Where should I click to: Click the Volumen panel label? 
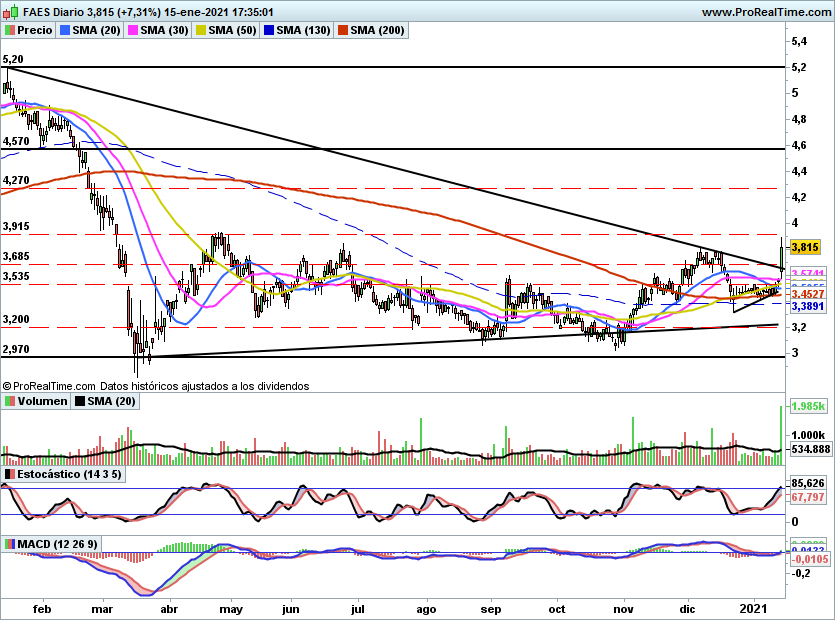tap(43, 401)
